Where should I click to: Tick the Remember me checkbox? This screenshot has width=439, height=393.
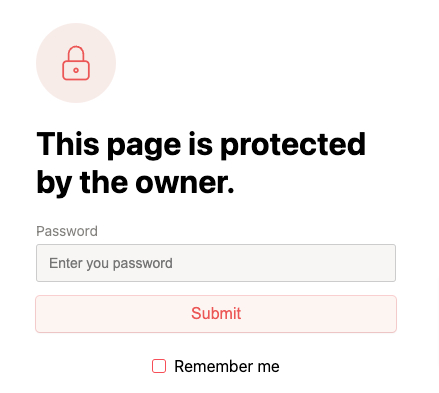click(159, 366)
